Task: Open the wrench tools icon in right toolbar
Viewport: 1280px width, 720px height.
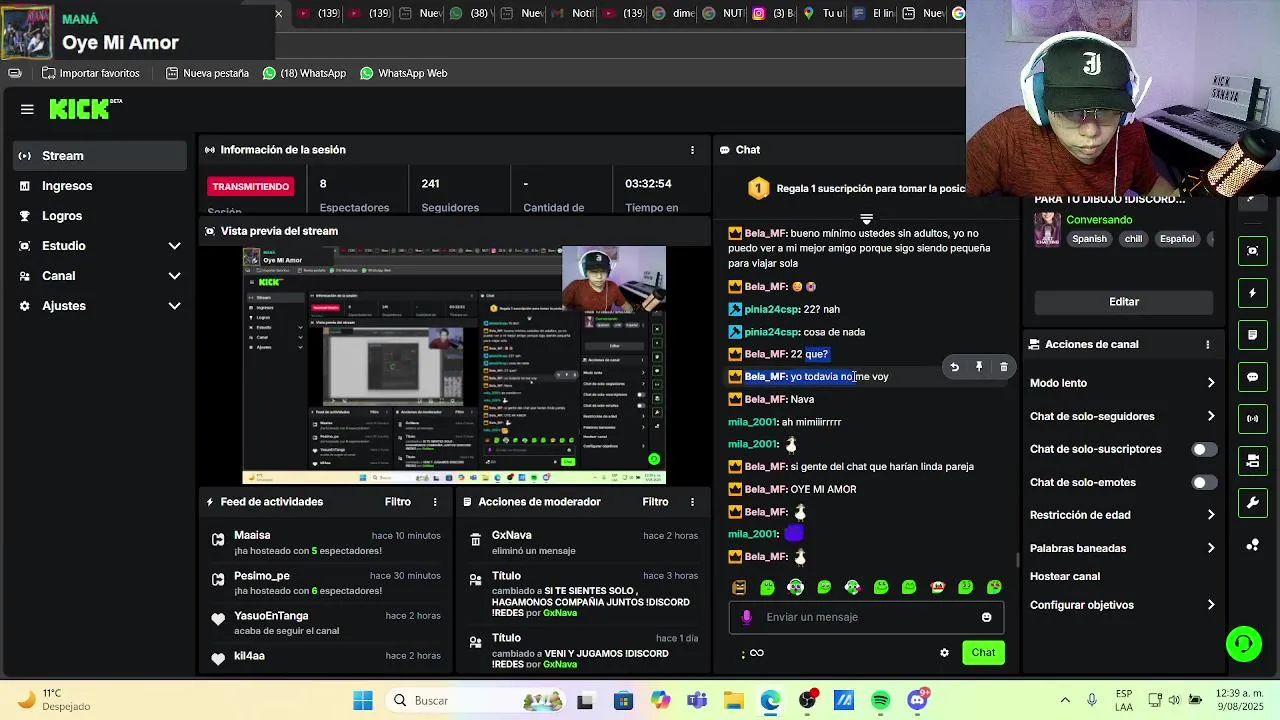Action: tap(1252, 503)
